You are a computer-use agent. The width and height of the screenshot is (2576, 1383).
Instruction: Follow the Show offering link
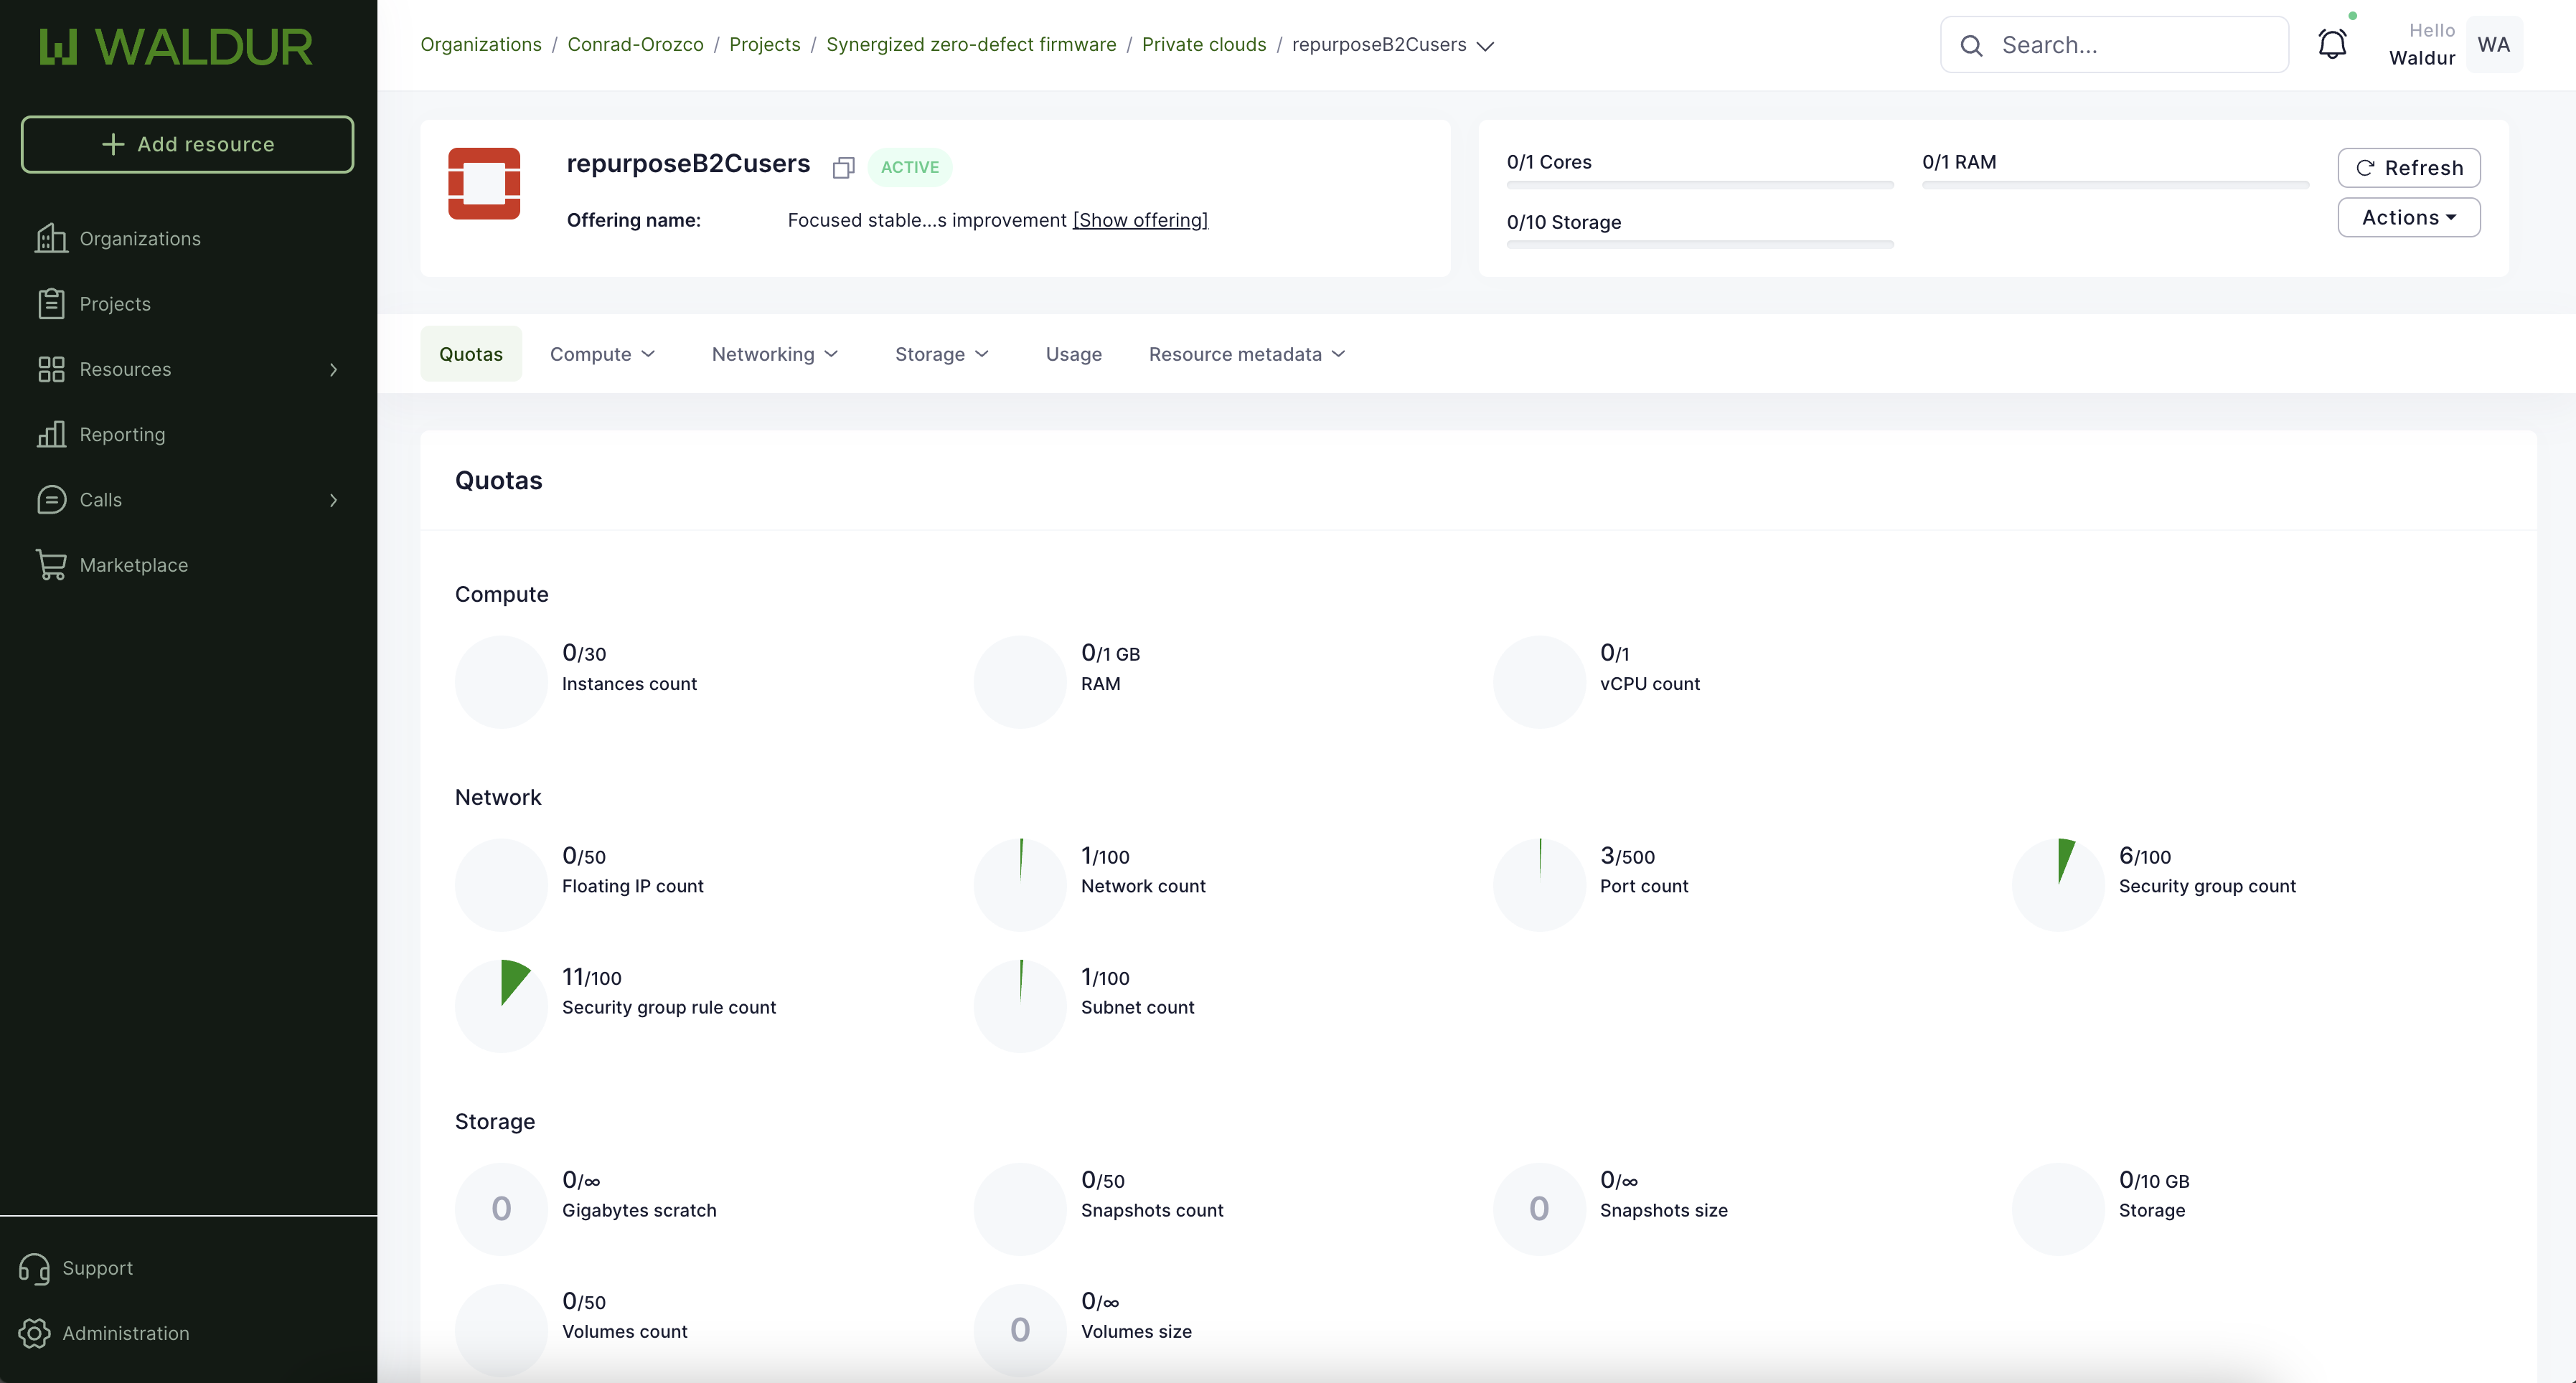click(x=1140, y=220)
